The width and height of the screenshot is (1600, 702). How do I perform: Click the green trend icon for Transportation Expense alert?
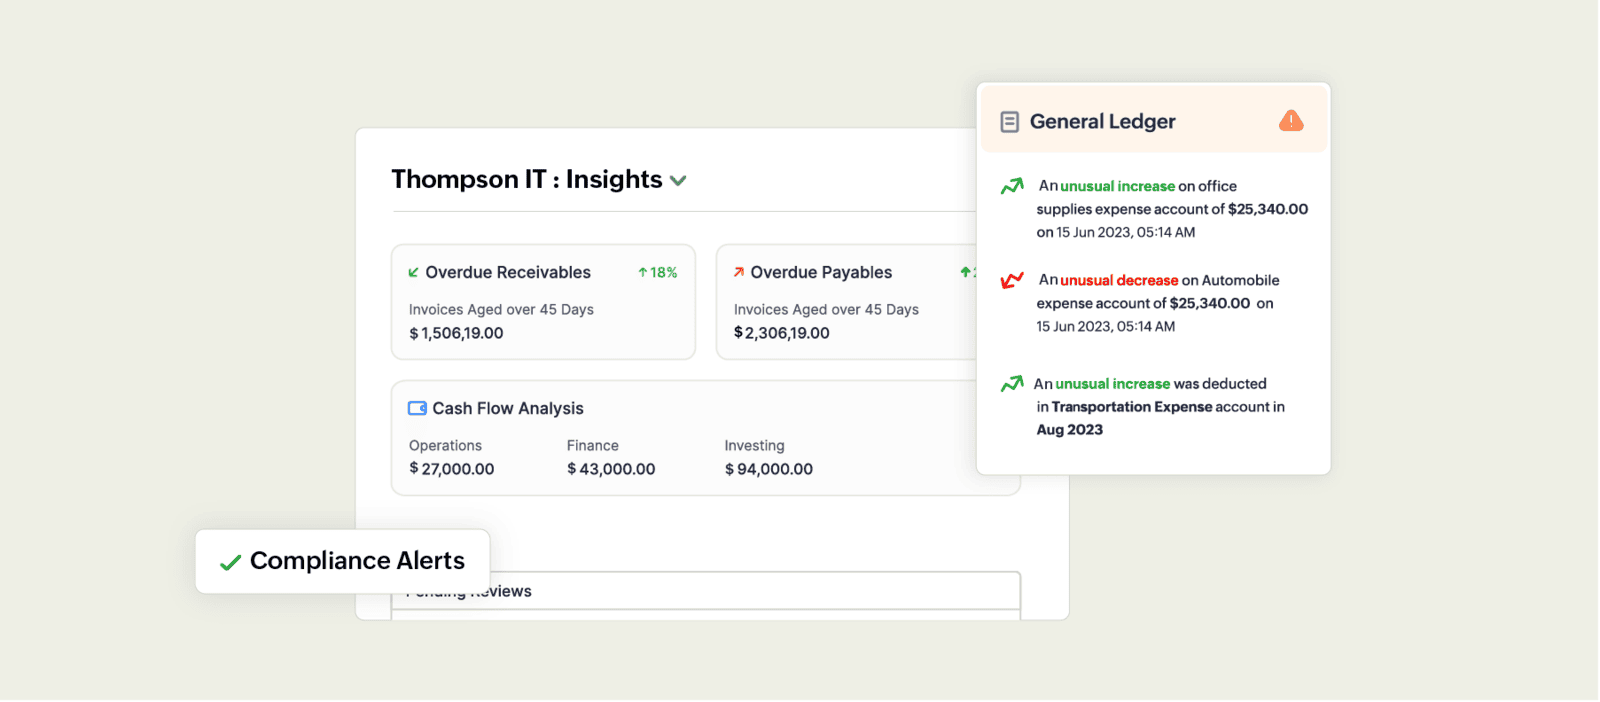[x=1012, y=384]
